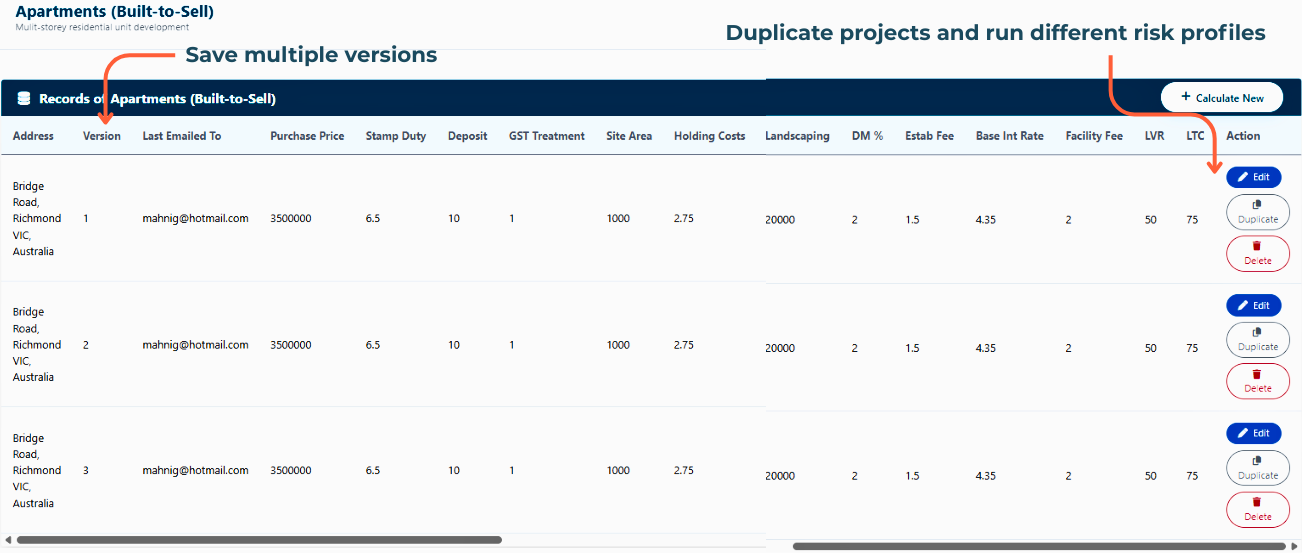1302x553 pixels.
Task: Click the Base Int Rate column header
Action: 1009,136
